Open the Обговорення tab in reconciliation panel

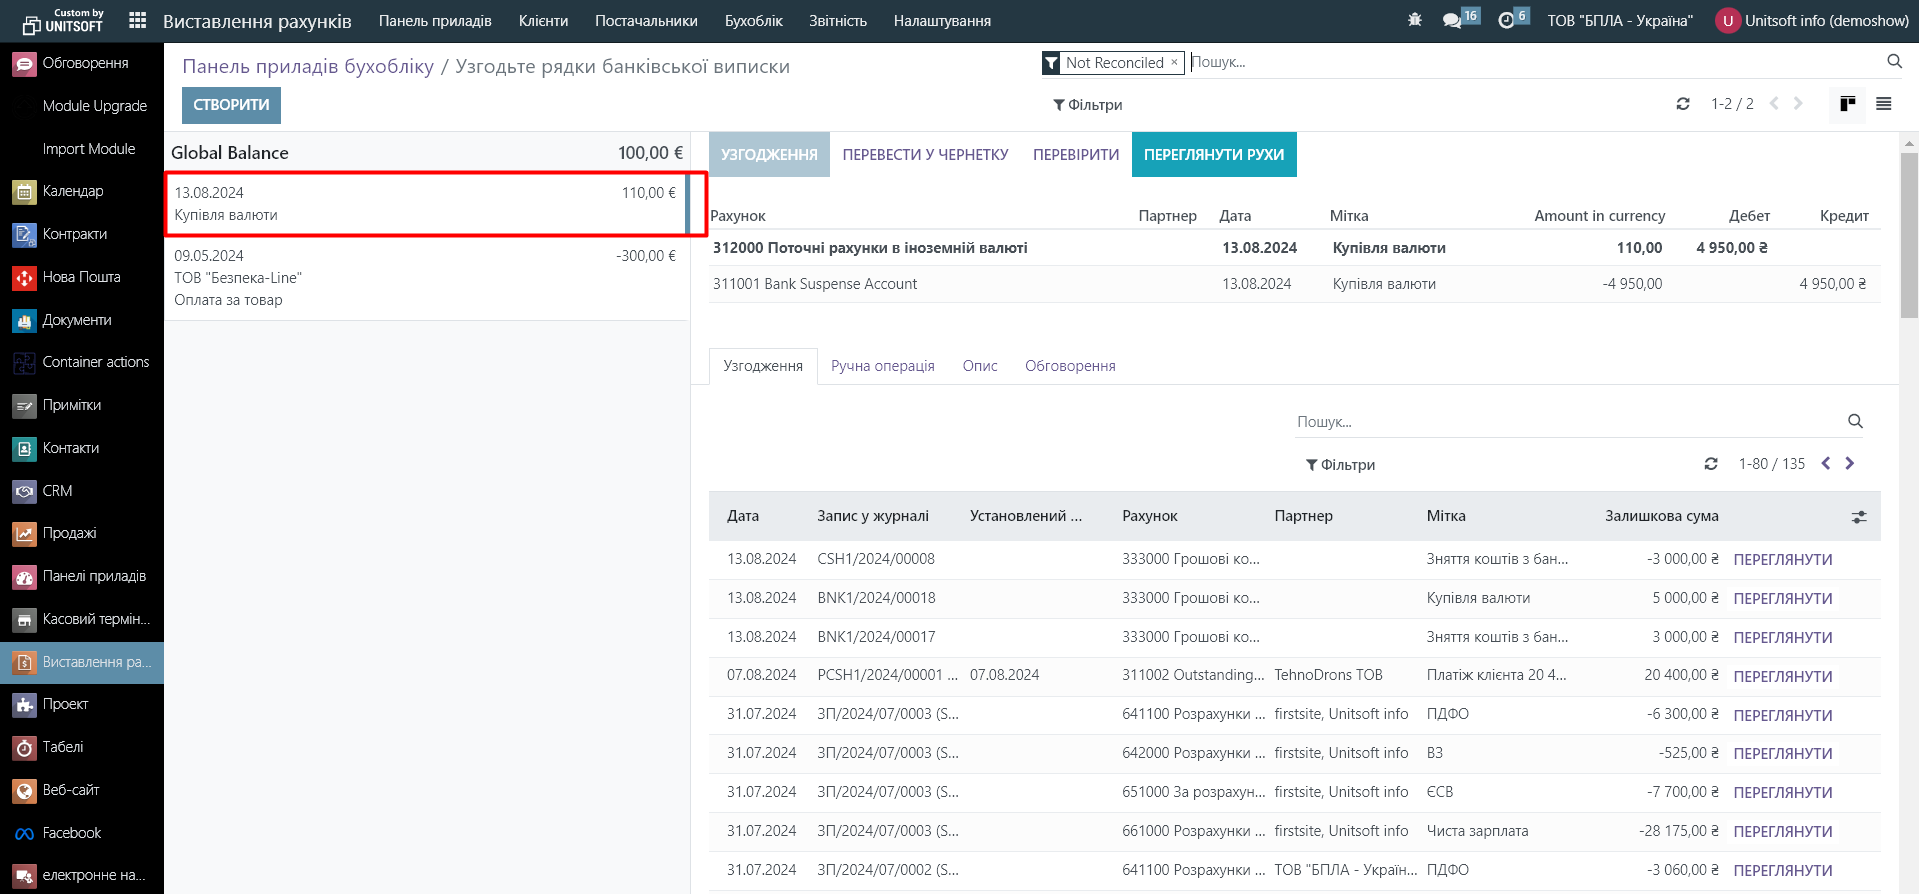click(x=1069, y=366)
